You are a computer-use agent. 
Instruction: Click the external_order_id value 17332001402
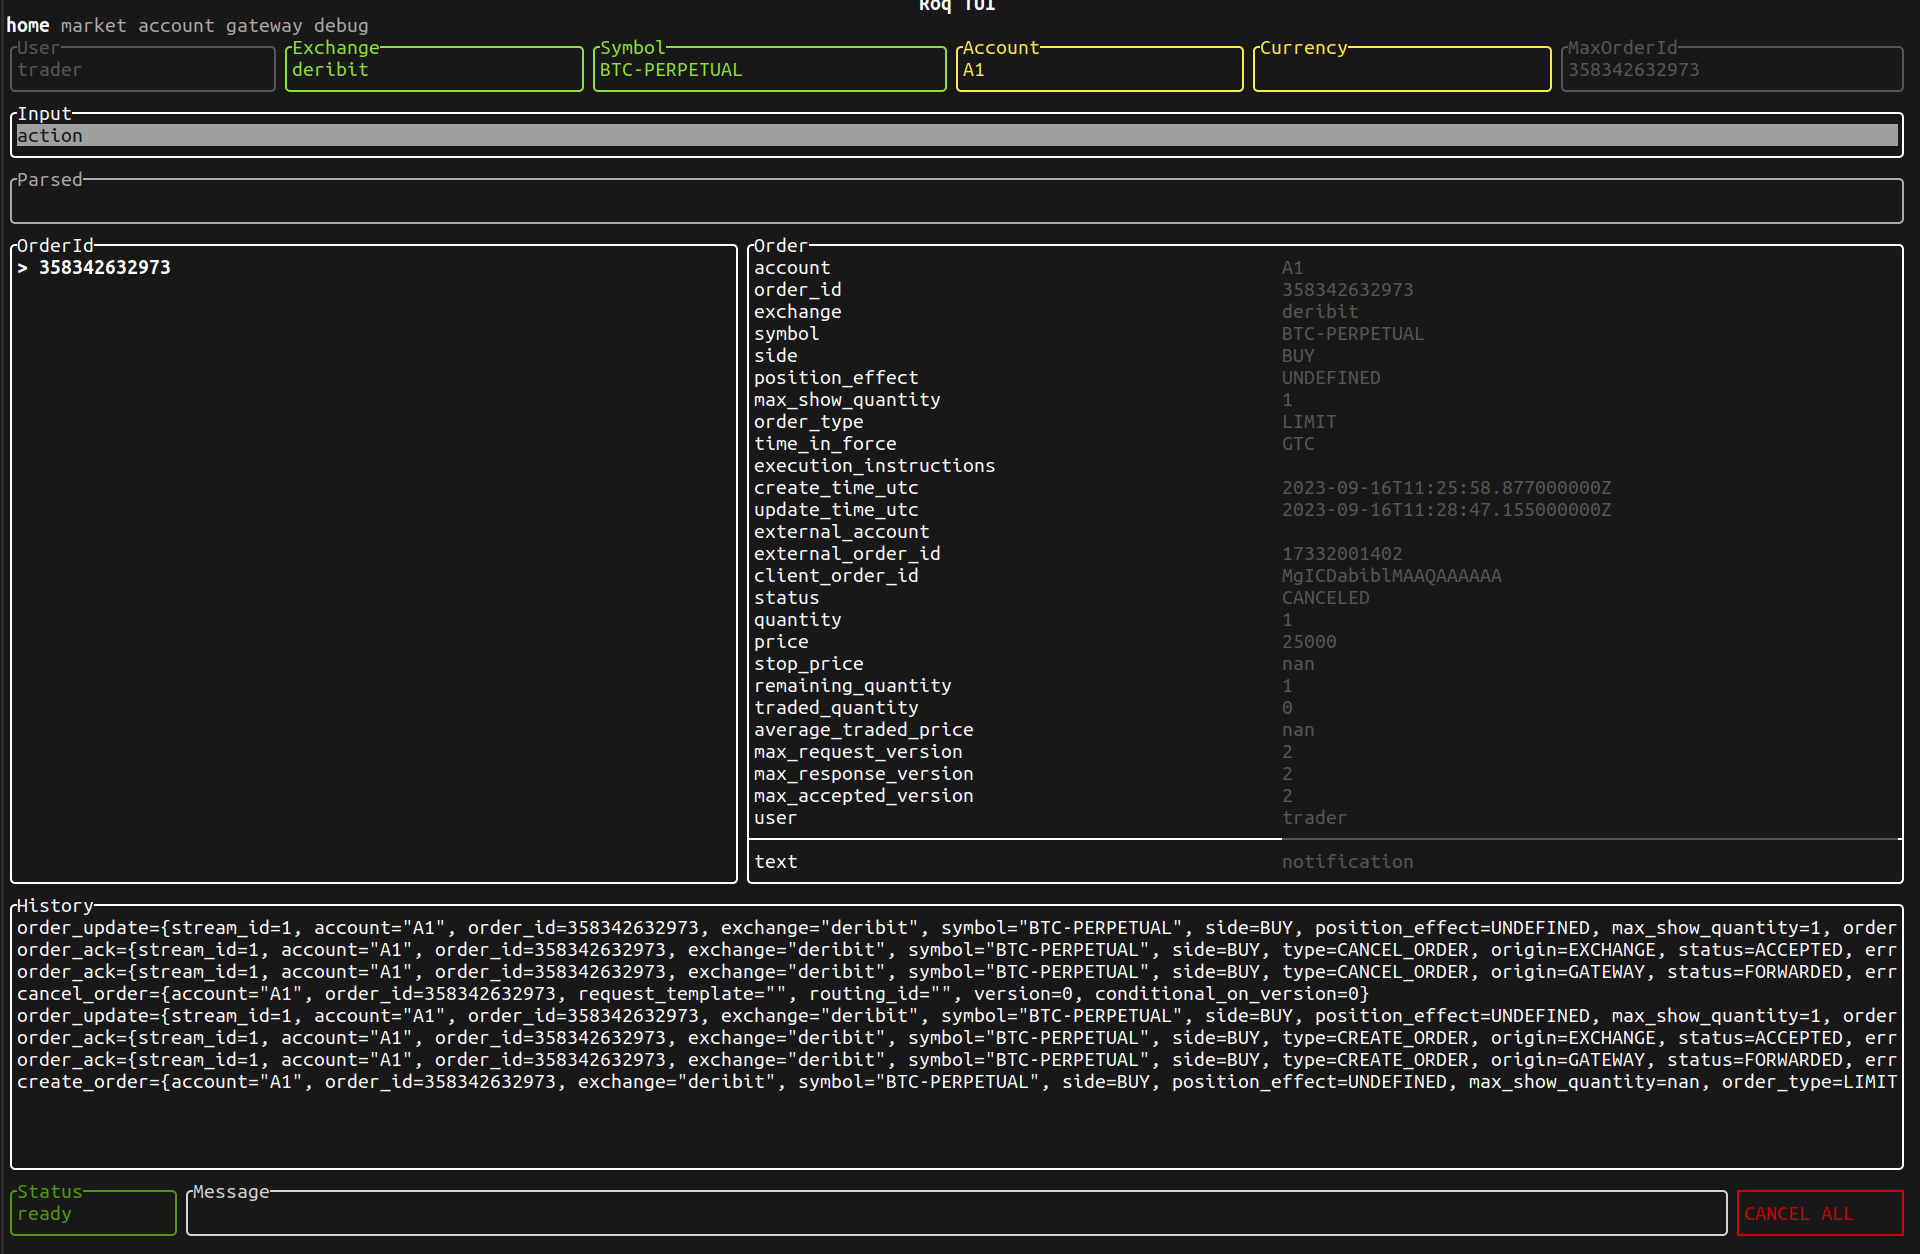tap(1342, 553)
